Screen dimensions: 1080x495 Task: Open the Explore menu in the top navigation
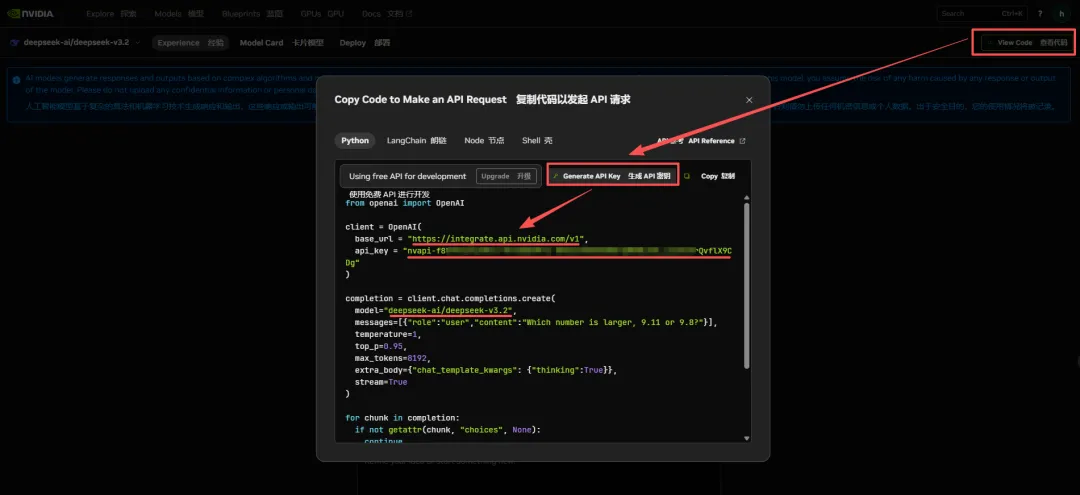pos(111,14)
